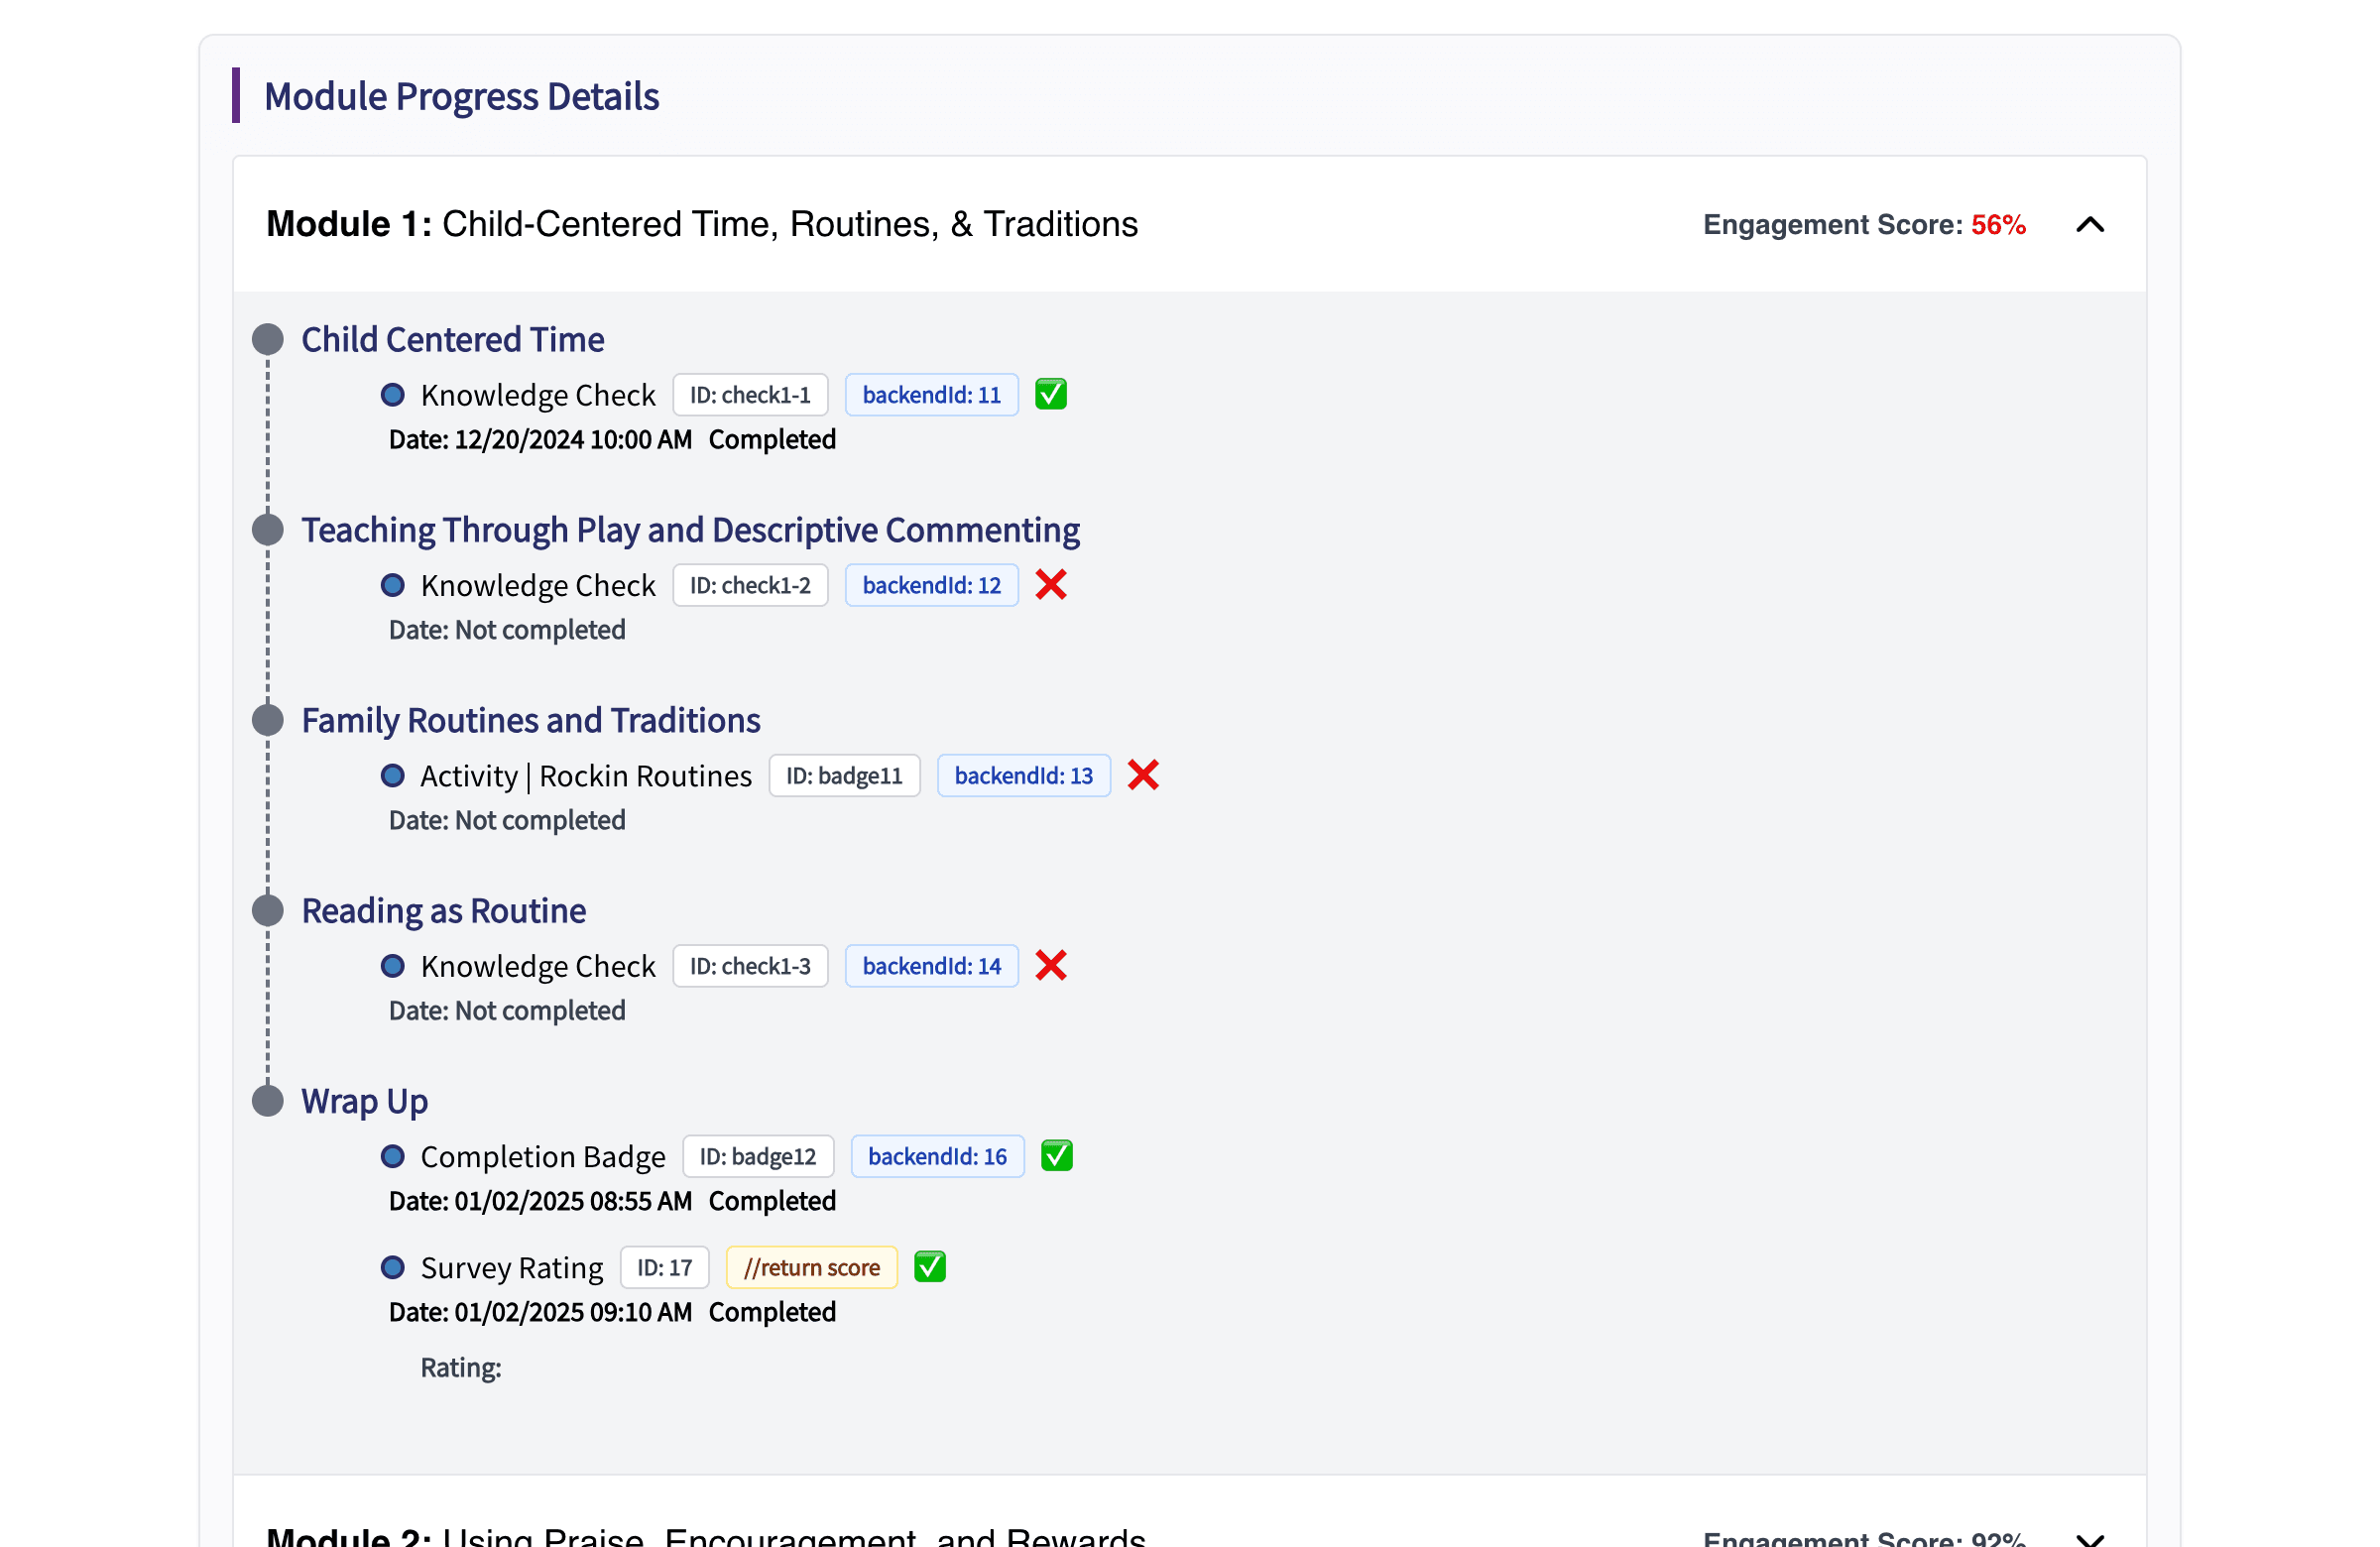
Task: Click the blue bullet beside the check1-2 Knowledge Check
Action: coord(393,585)
